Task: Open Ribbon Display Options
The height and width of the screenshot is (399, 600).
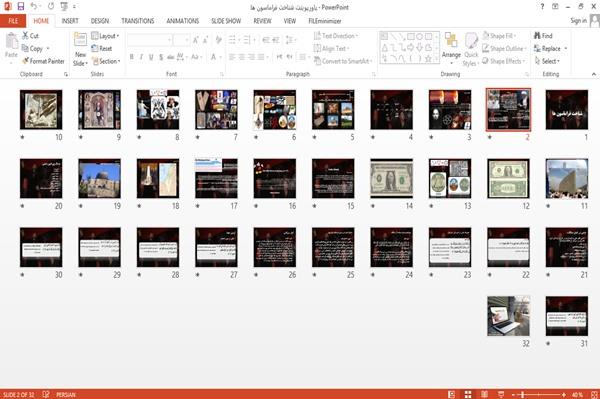Action: [x=555, y=7]
